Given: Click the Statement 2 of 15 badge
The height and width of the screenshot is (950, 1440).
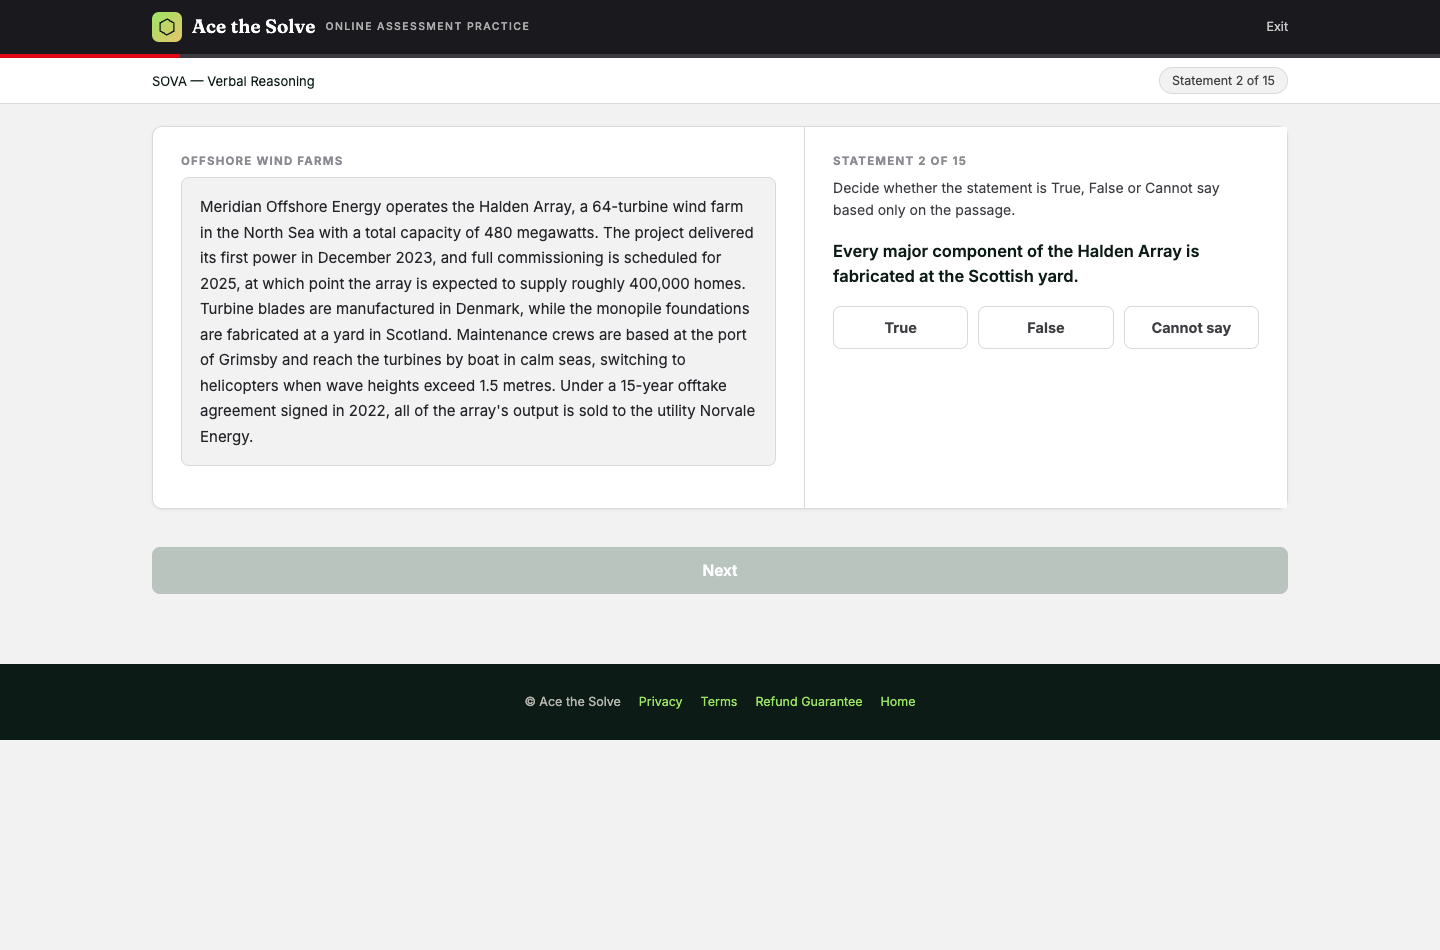Looking at the screenshot, I should click(x=1223, y=81).
